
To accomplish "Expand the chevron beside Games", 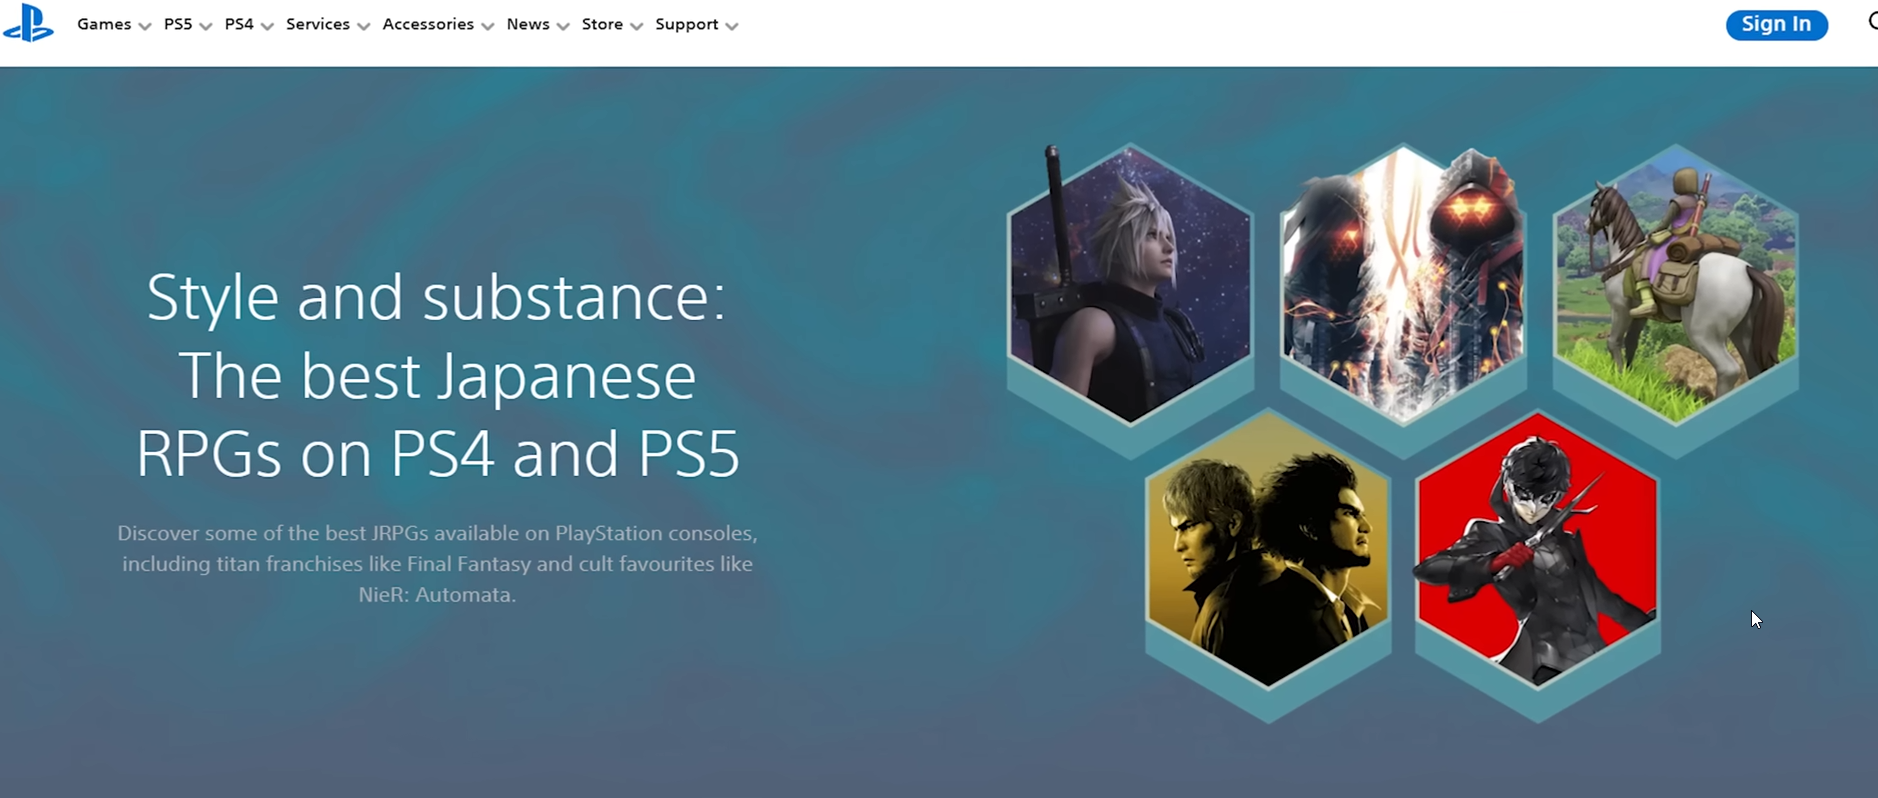I will pyautogui.click(x=145, y=26).
